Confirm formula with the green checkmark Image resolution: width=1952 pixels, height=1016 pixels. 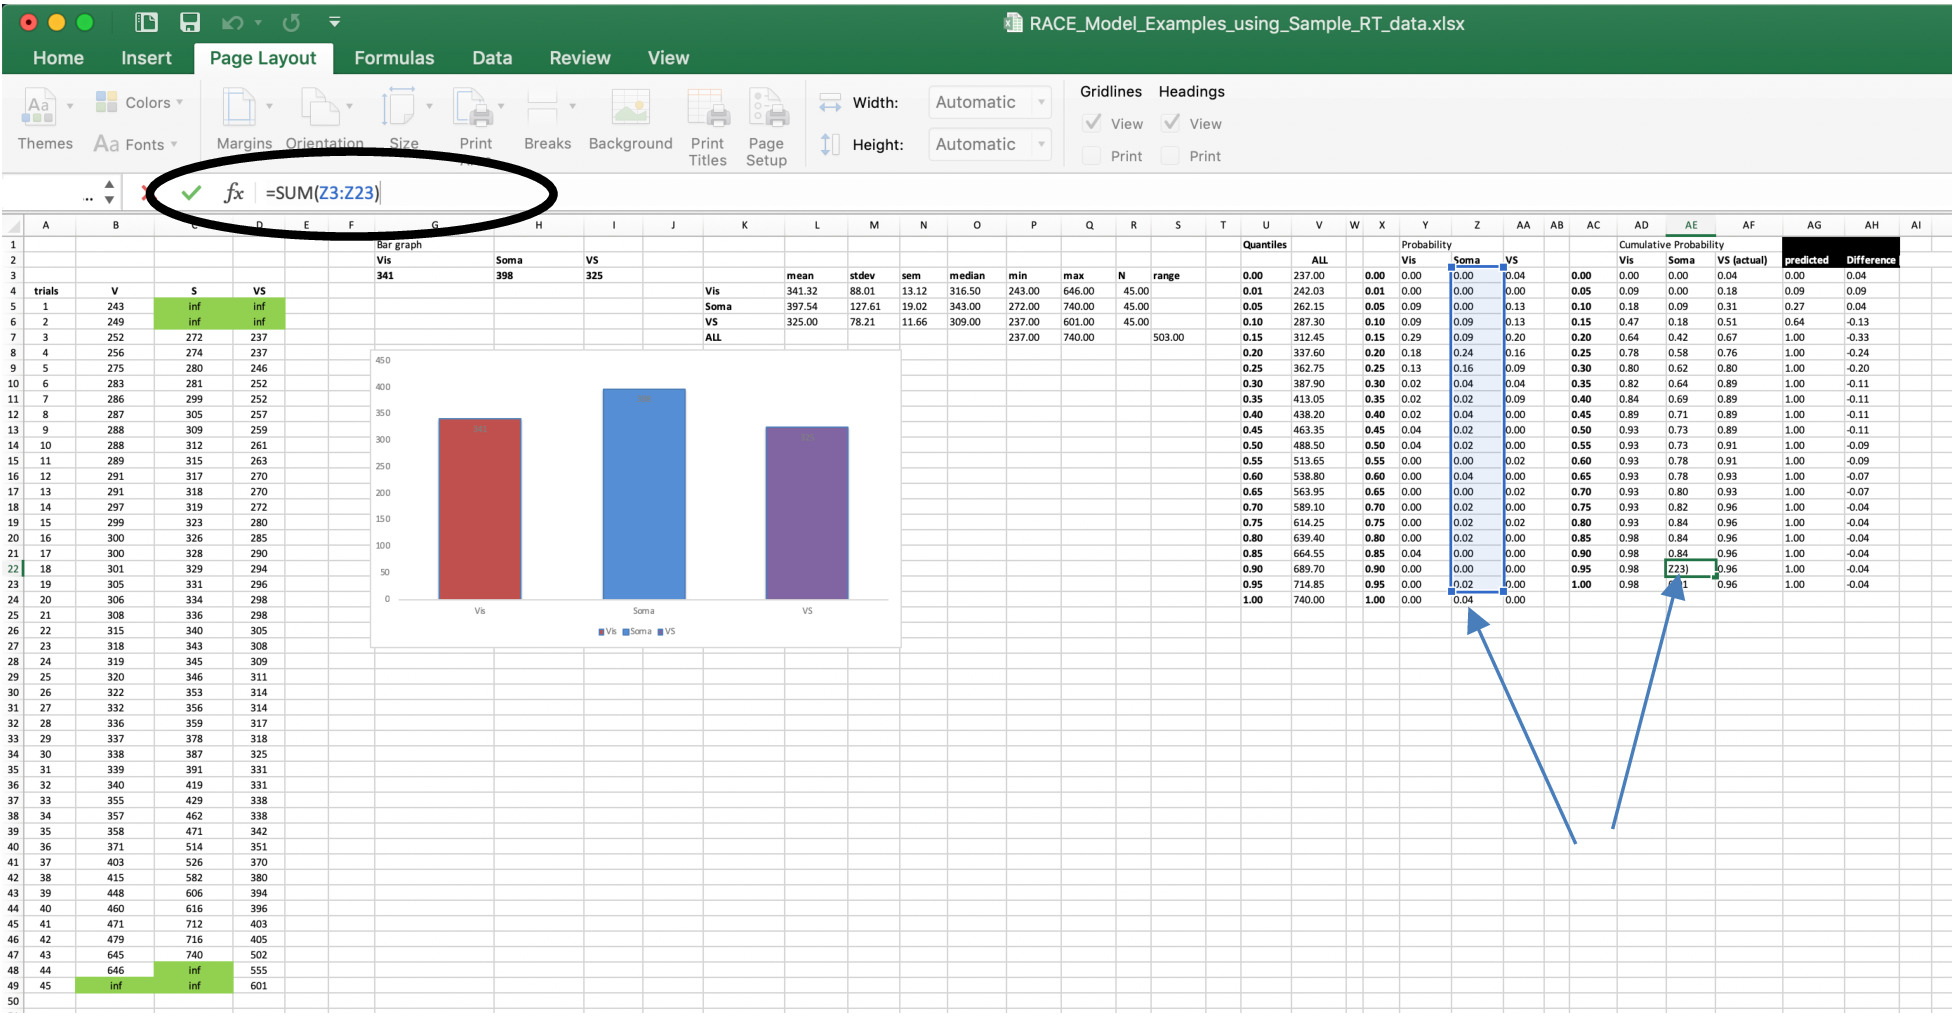click(191, 192)
